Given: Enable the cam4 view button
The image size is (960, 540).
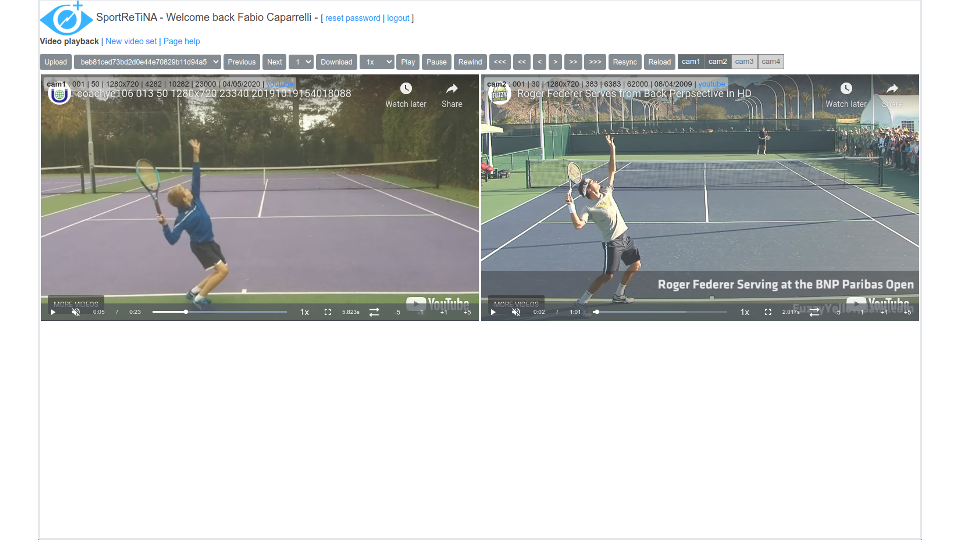Looking at the screenshot, I should click(771, 62).
